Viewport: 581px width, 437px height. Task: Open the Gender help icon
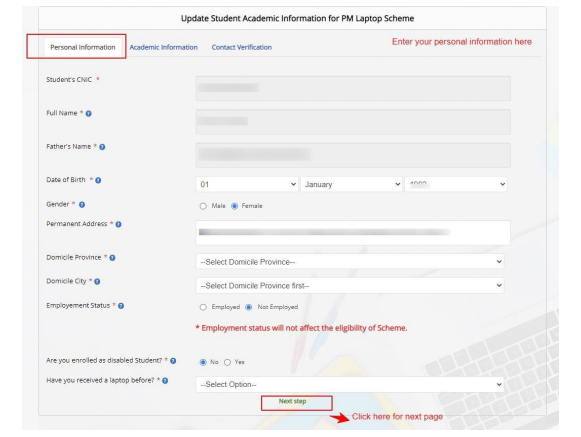[82, 205]
